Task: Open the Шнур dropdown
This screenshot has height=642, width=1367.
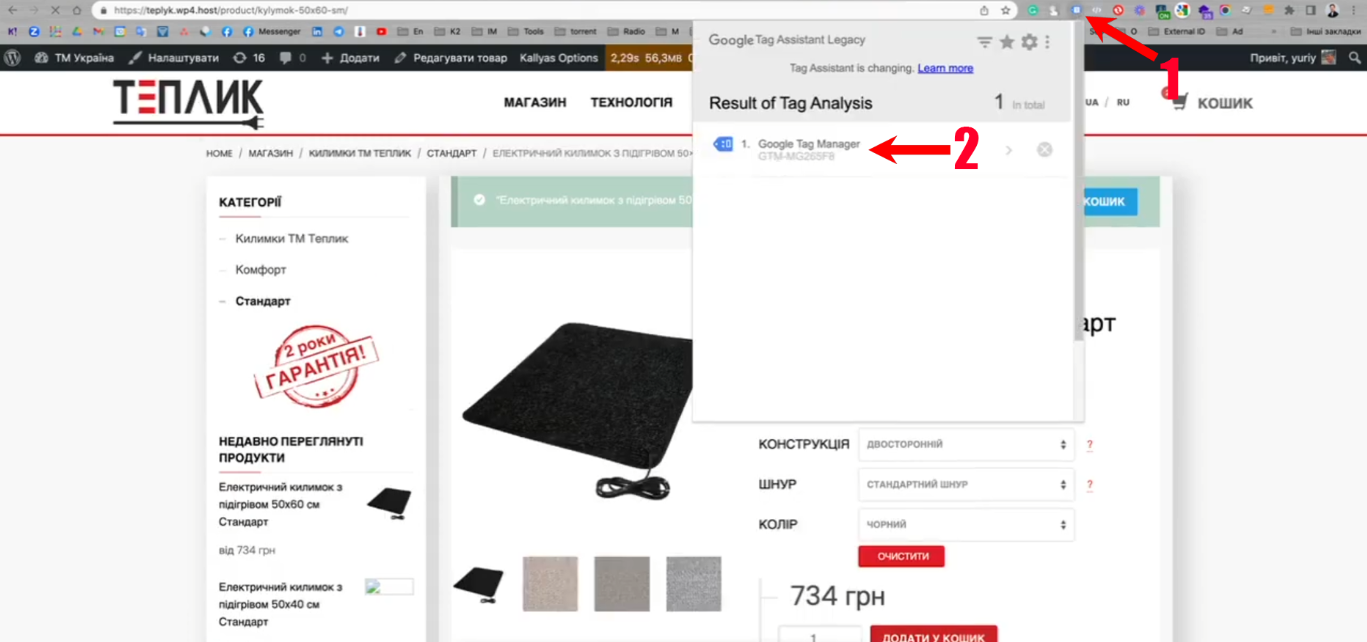Action: tap(966, 484)
